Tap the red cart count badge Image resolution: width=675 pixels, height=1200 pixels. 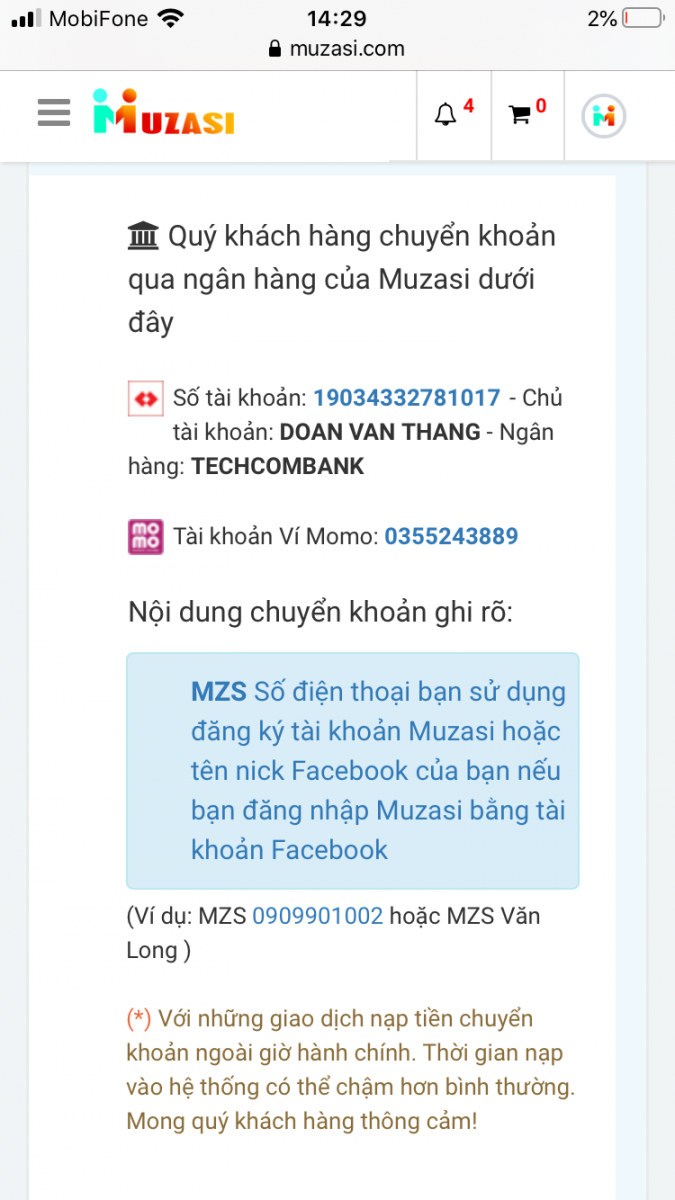tap(541, 105)
